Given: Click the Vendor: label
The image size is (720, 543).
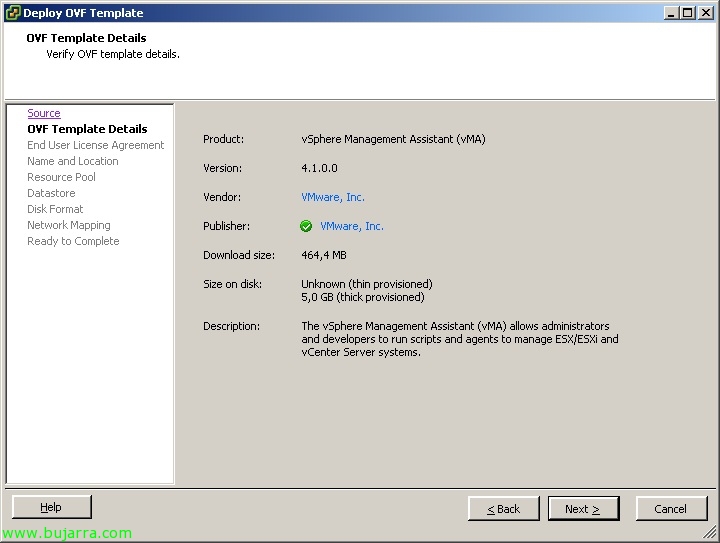Looking at the screenshot, I should pyautogui.click(x=222, y=197).
